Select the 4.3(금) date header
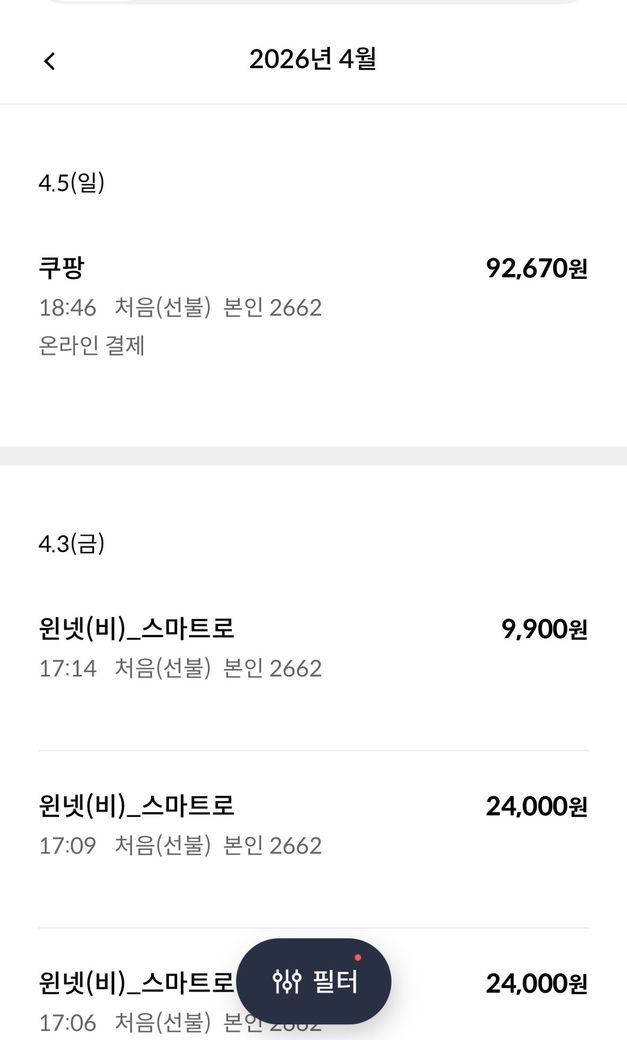Image resolution: width=627 pixels, height=1040 pixels. [x=71, y=544]
